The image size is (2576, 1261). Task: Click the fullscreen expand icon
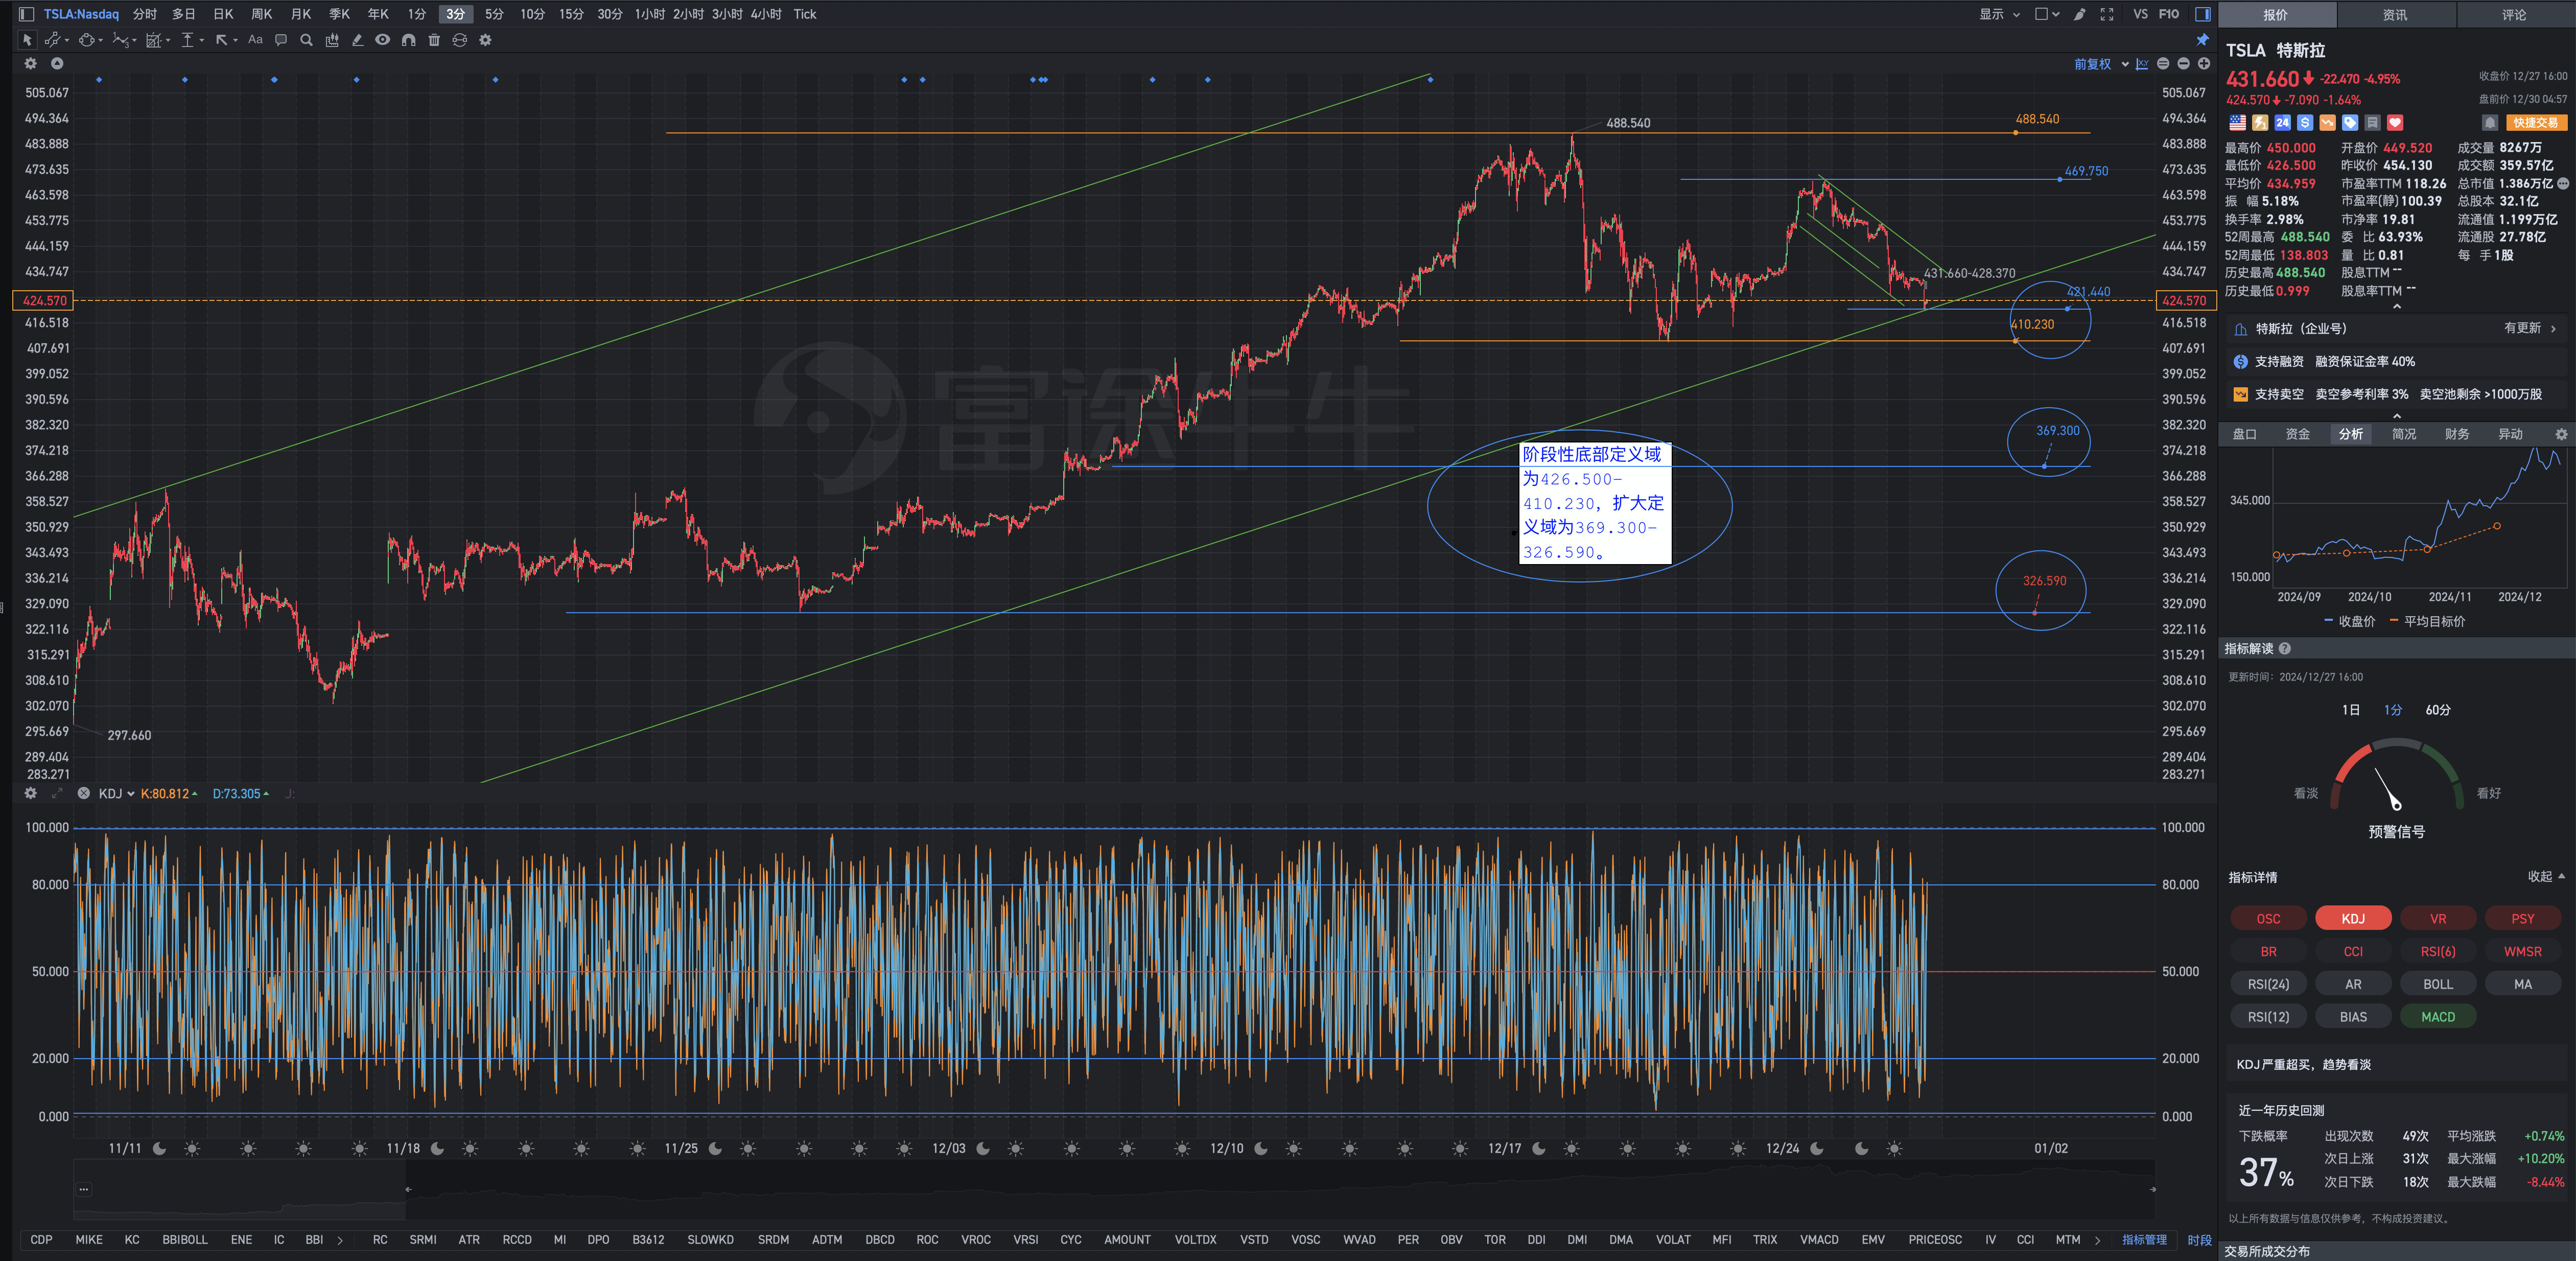pyautogui.click(x=2107, y=14)
